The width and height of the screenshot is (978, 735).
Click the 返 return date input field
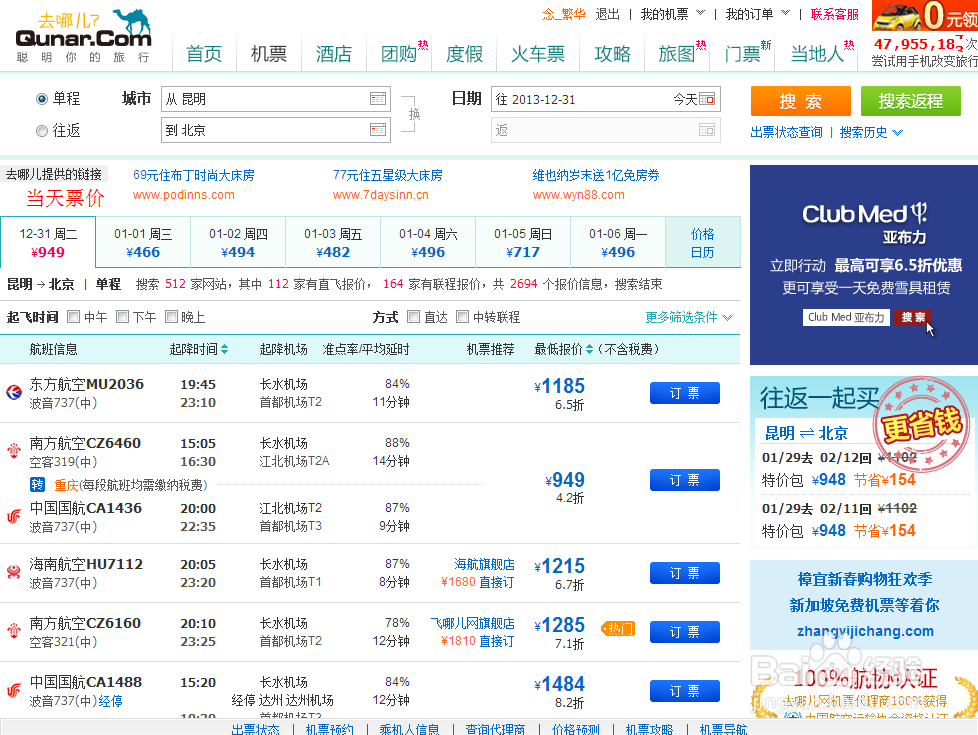point(600,131)
